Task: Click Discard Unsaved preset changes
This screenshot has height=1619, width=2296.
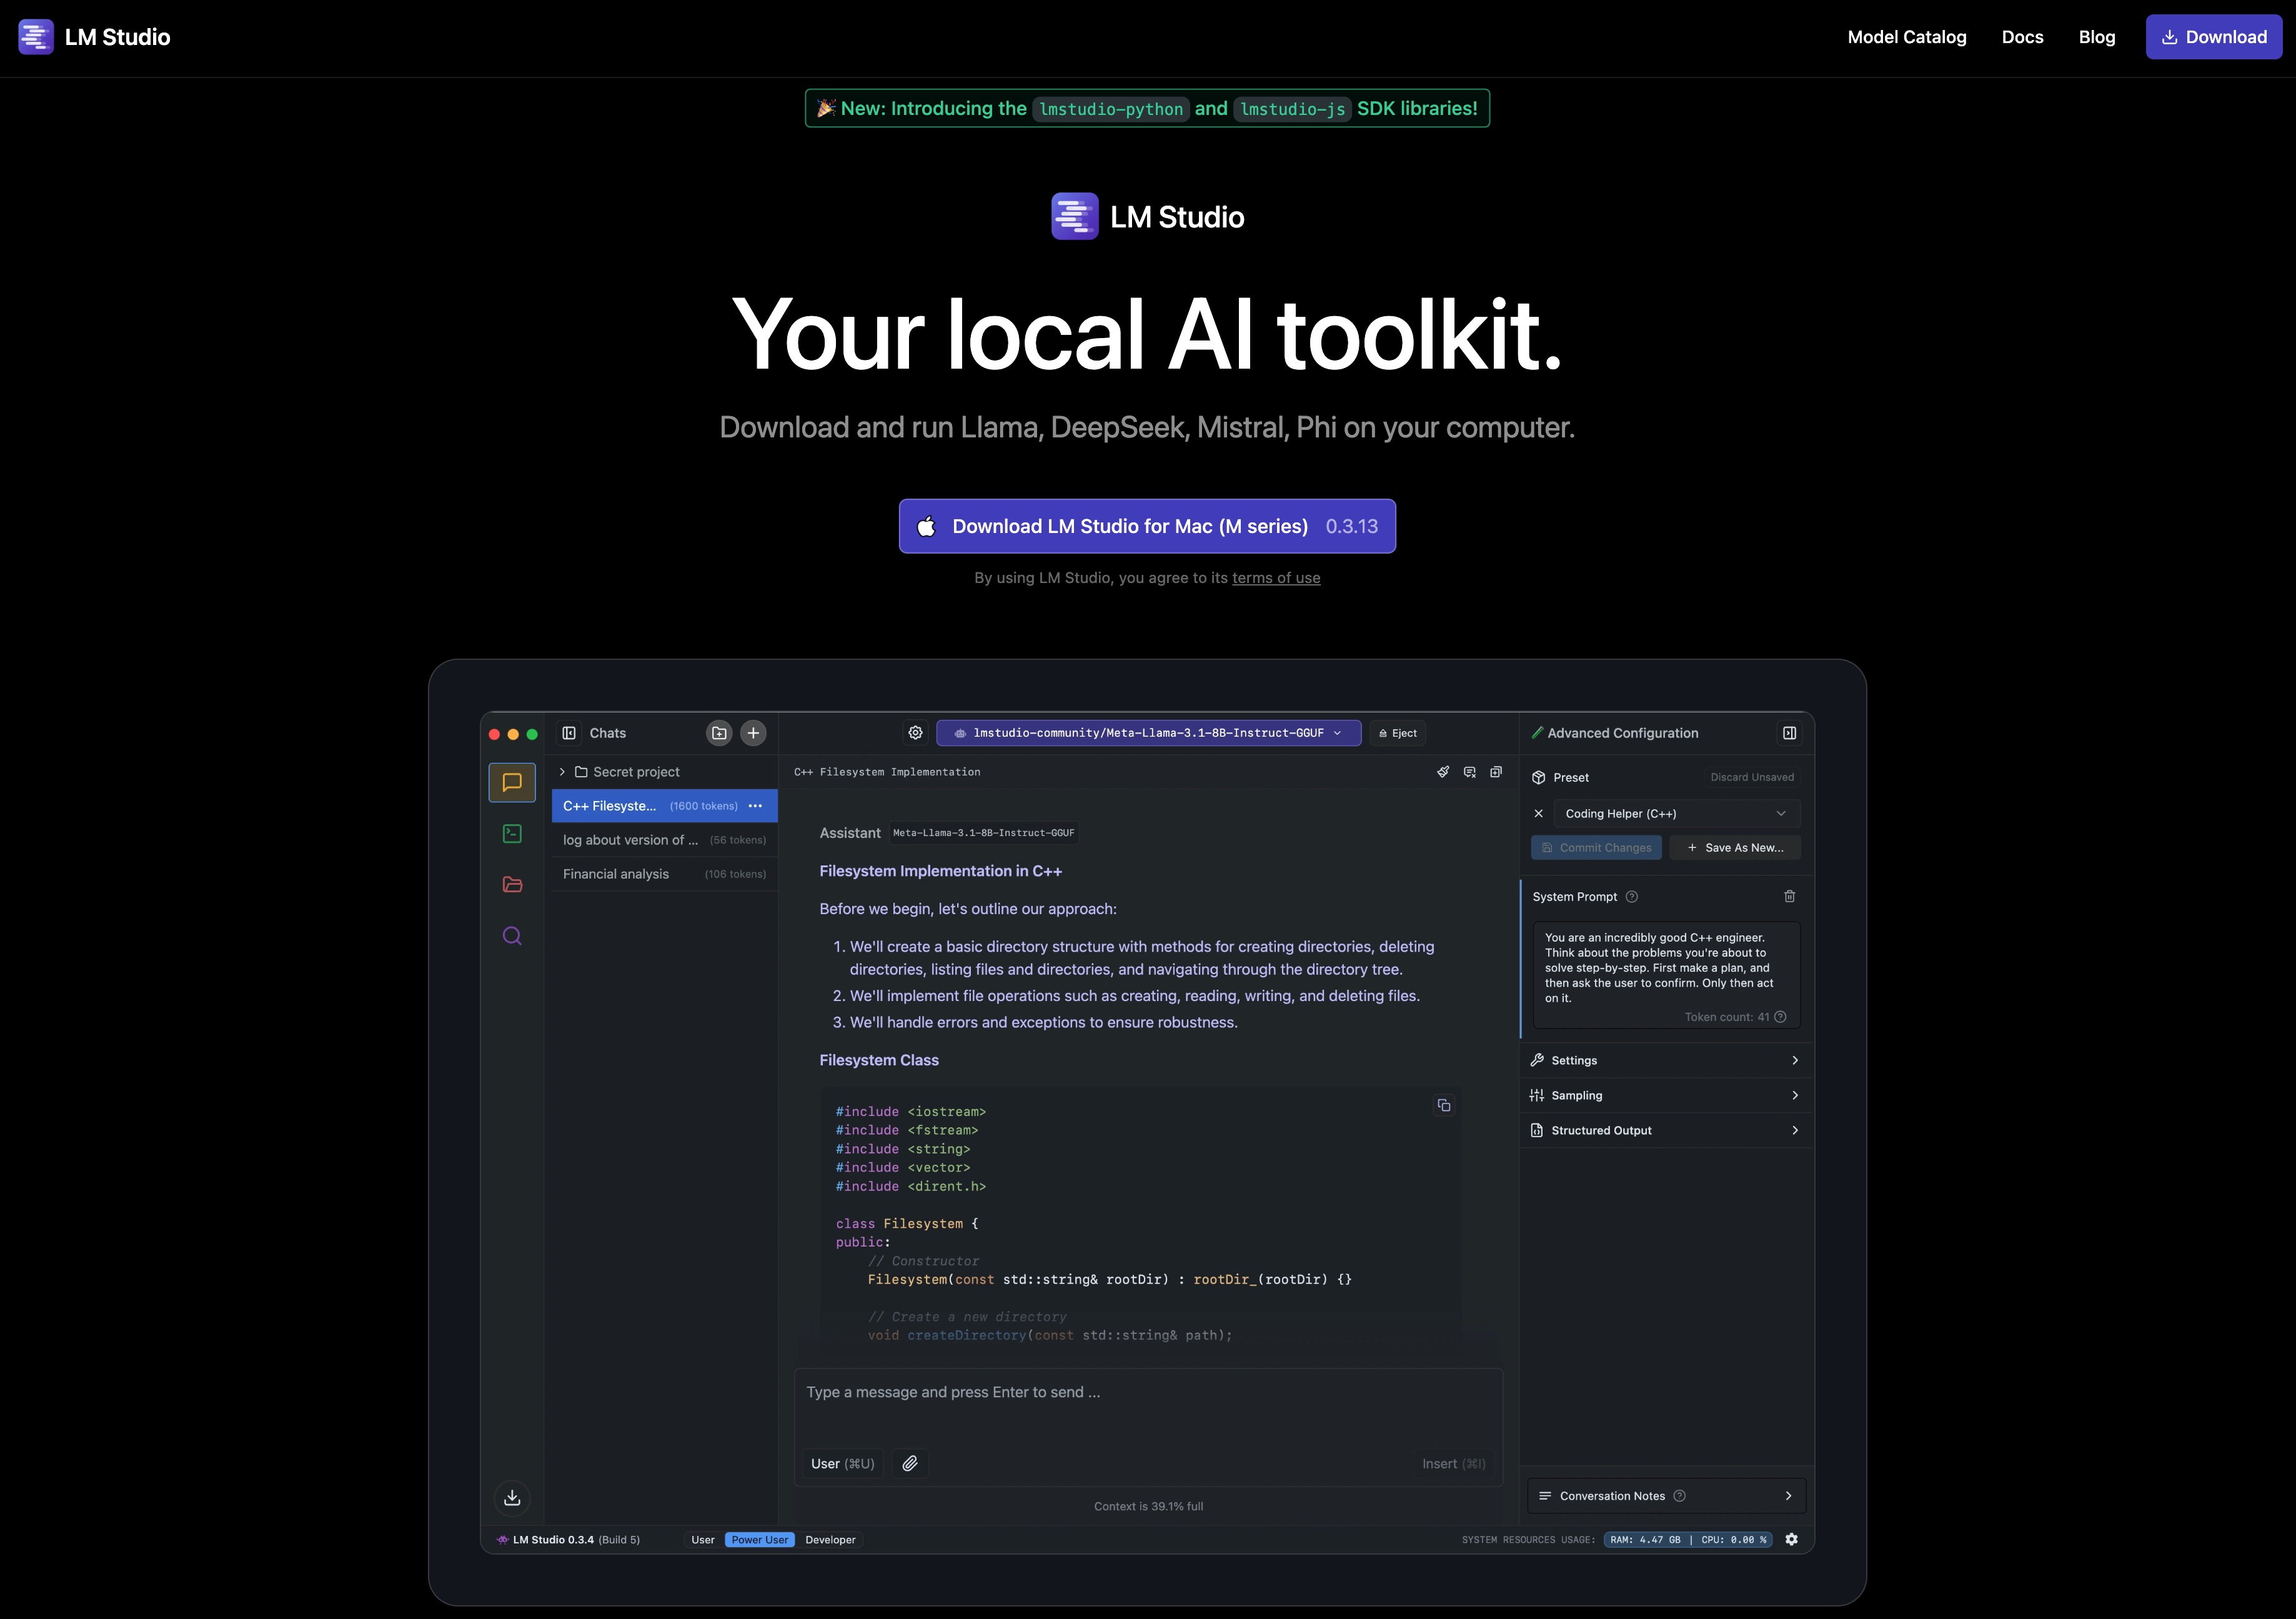Action: point(1751,777)
